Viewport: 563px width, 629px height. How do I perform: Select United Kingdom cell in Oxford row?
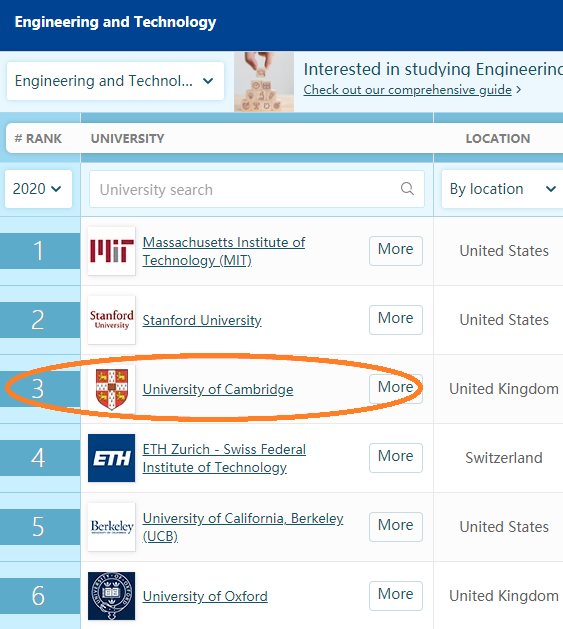click(504, 596)
